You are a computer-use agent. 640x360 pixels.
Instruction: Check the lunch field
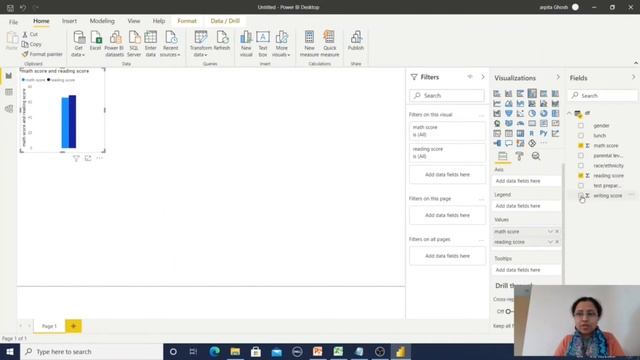click(581, 136)
